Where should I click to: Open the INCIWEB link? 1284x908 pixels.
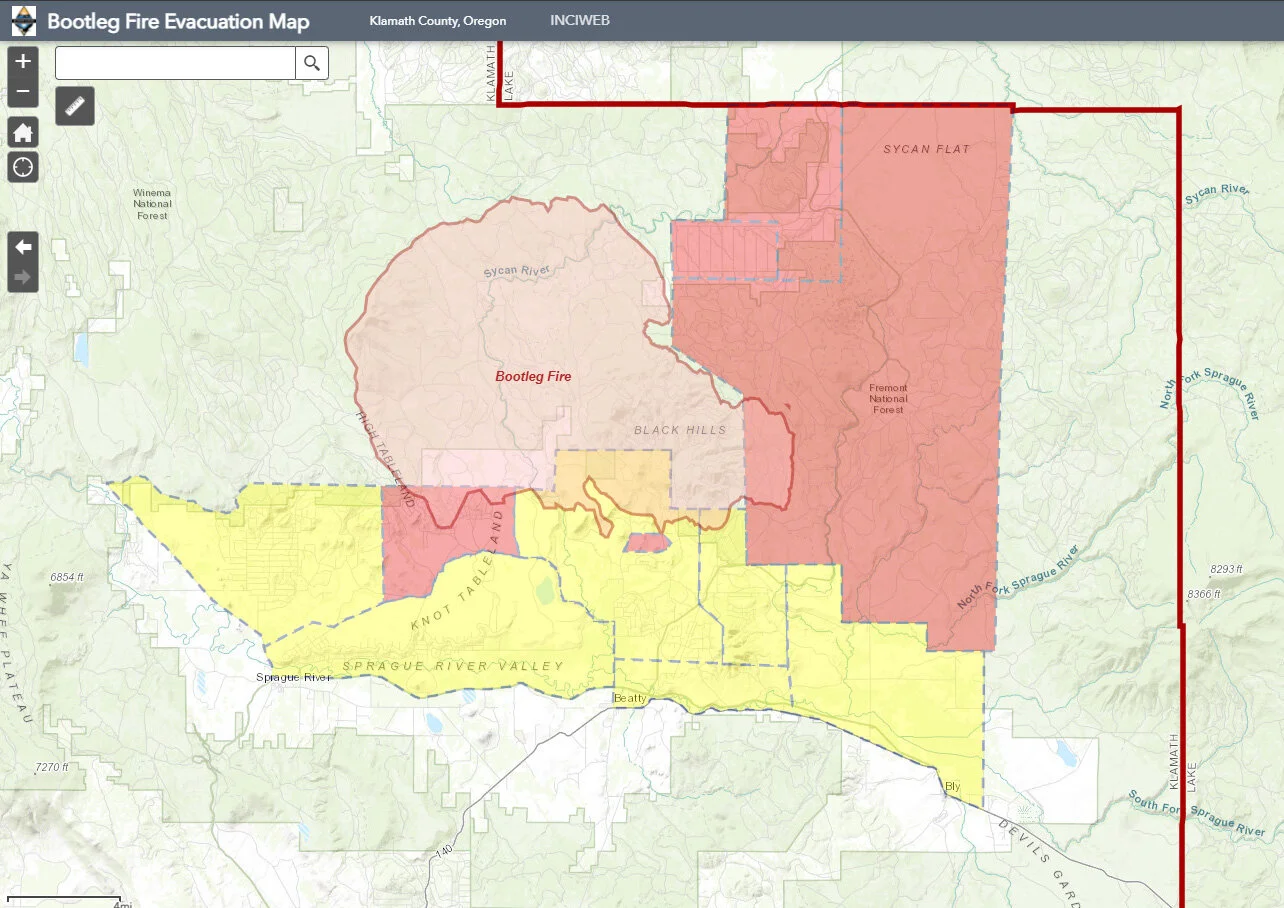580,21
